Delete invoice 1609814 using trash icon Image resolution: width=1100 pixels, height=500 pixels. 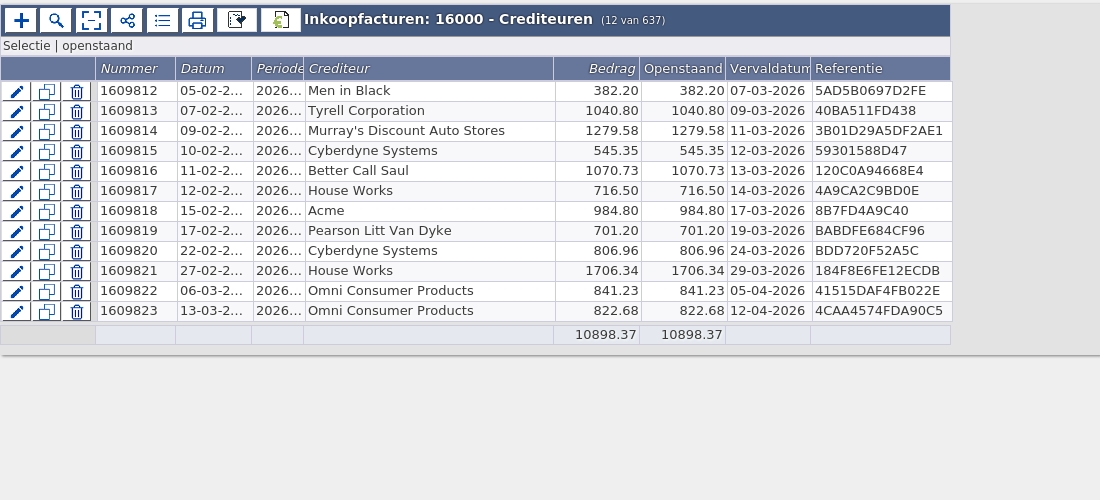(77, 132)
